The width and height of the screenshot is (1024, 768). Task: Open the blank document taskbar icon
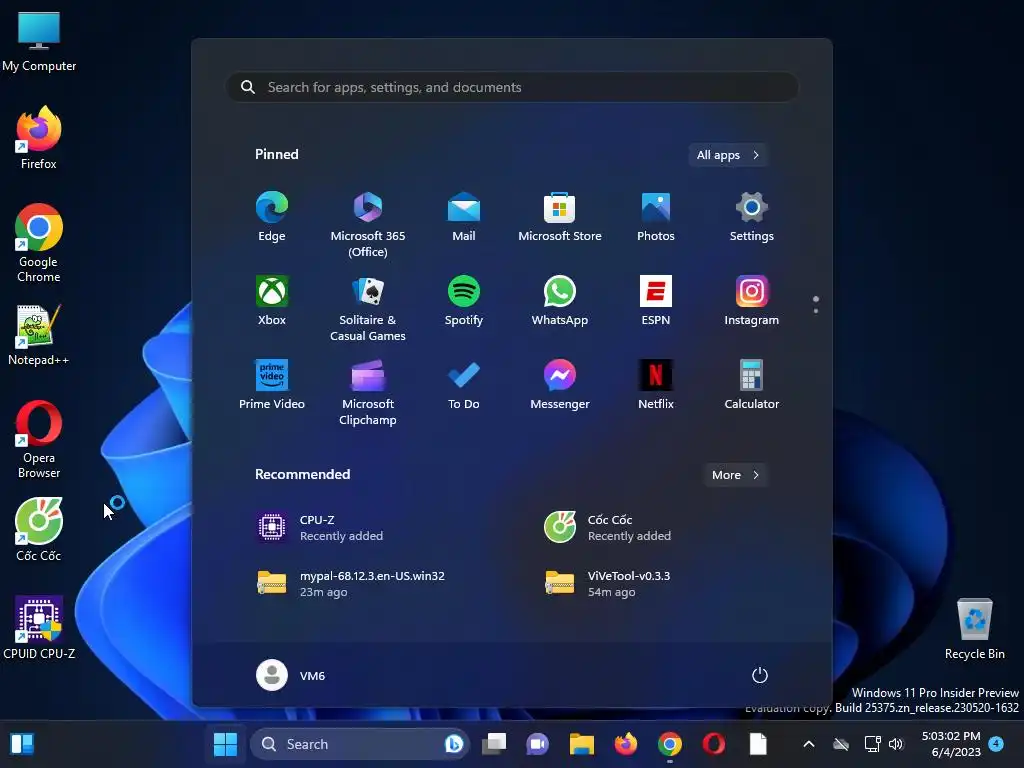pos(758,744)
